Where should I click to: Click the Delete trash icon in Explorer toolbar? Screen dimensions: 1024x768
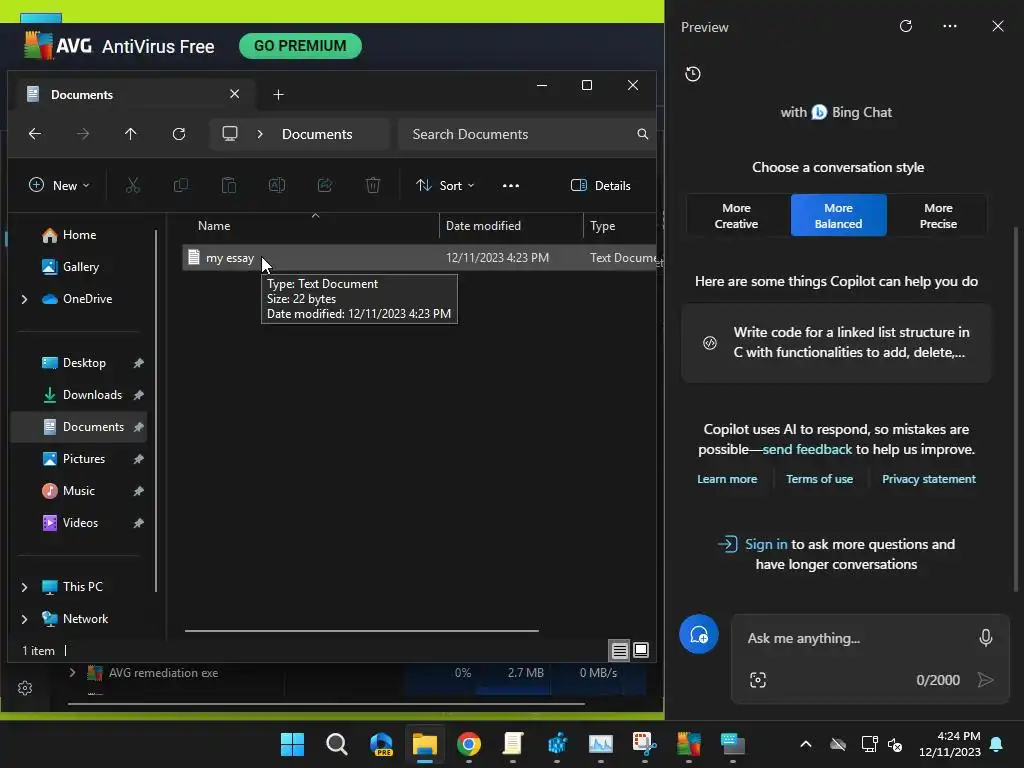(373, 185)
